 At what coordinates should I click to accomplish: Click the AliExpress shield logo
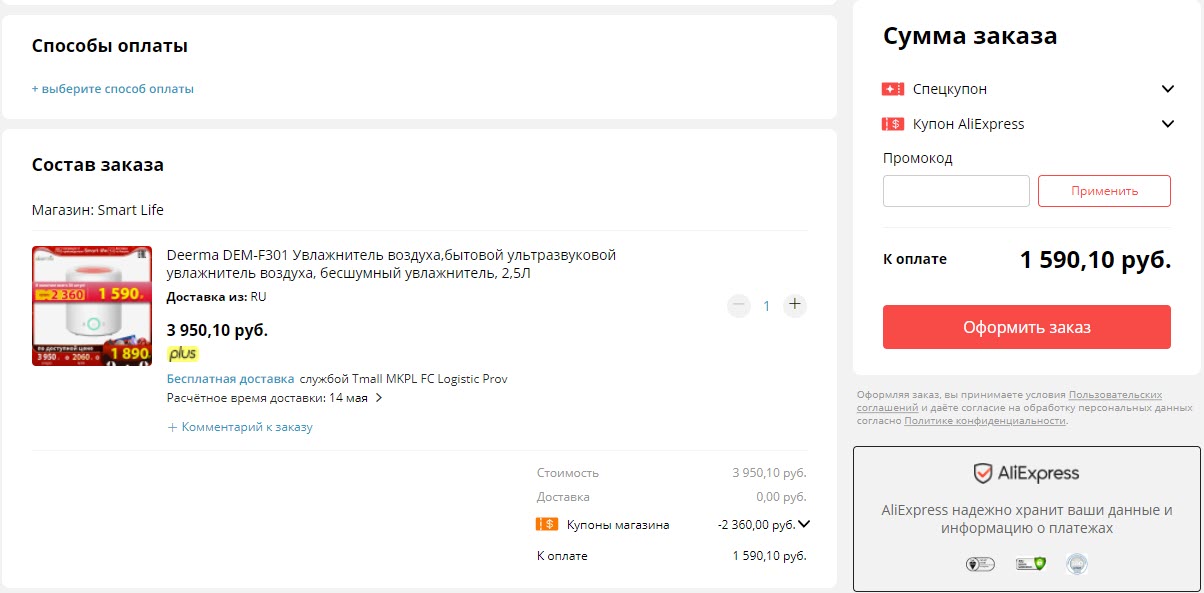pos(983,473)
